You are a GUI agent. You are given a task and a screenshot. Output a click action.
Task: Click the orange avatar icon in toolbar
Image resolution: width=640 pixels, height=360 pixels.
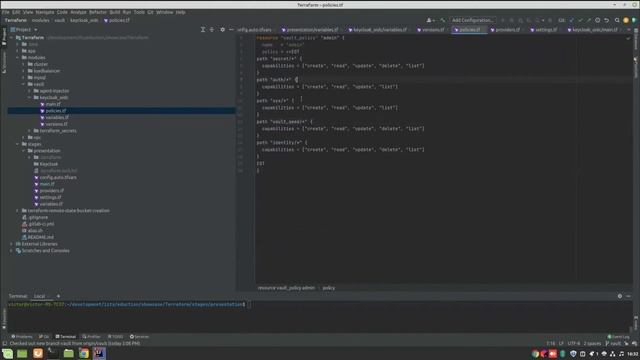pos(626,20)
